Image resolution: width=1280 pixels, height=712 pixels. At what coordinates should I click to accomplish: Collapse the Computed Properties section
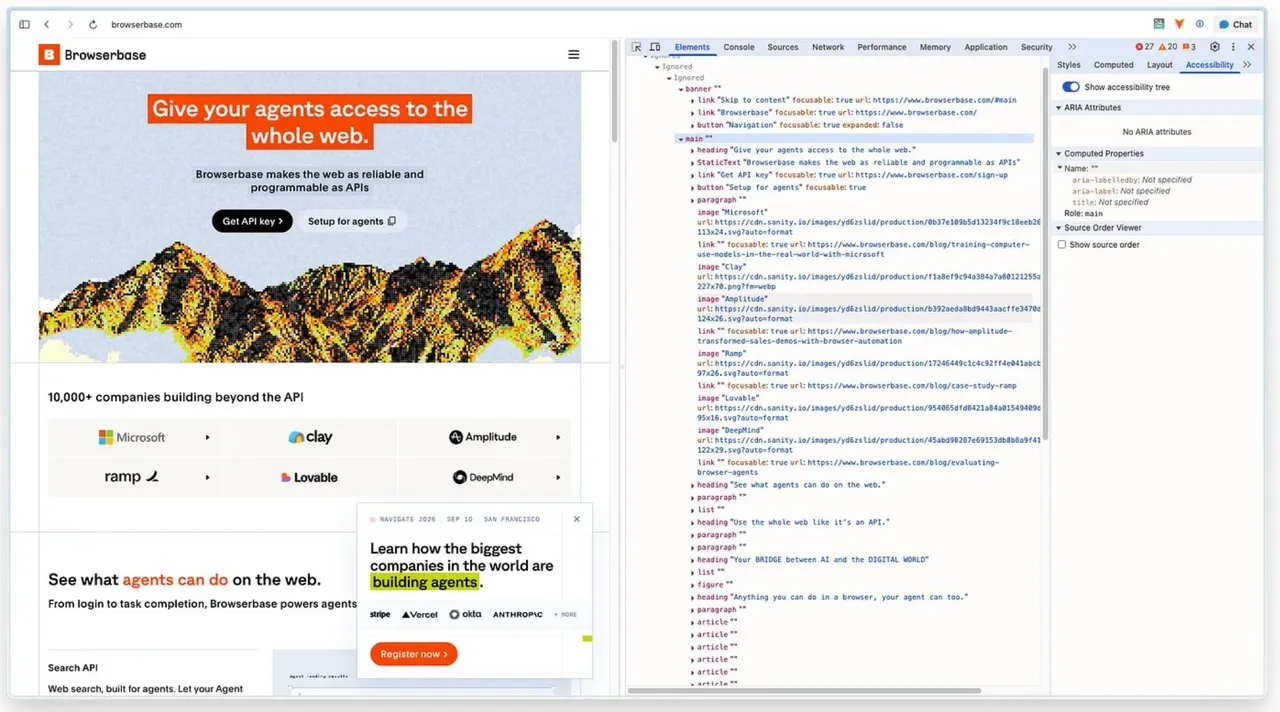point(1059,154)
